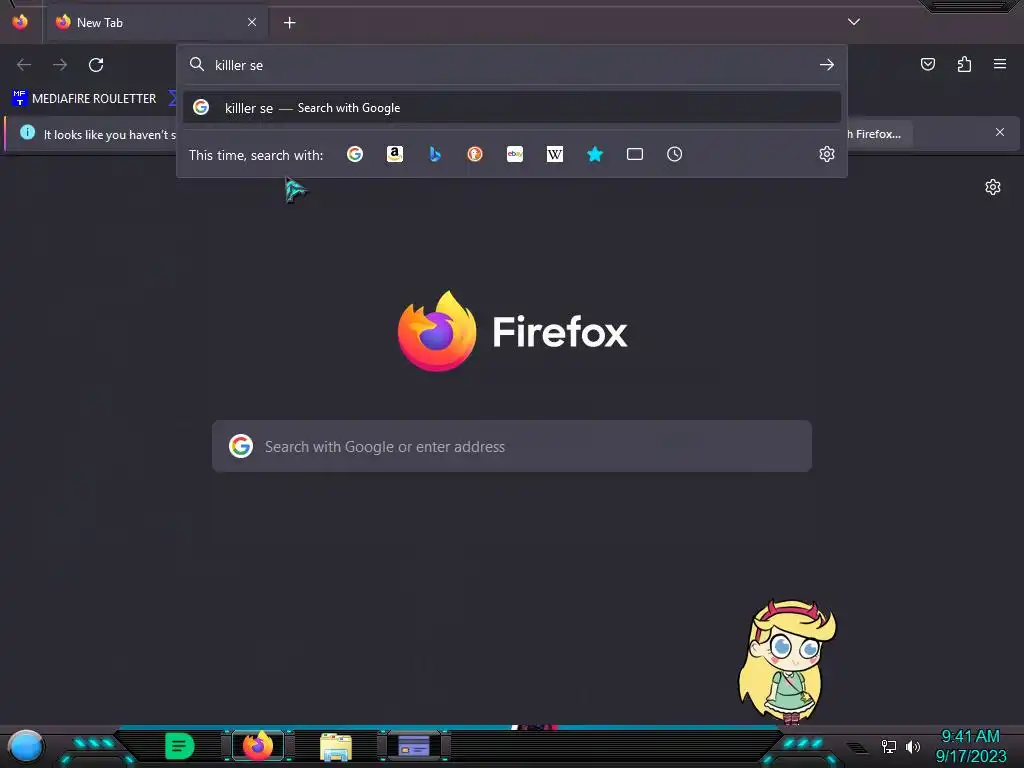Search in open tabs icon

[635, 154]
